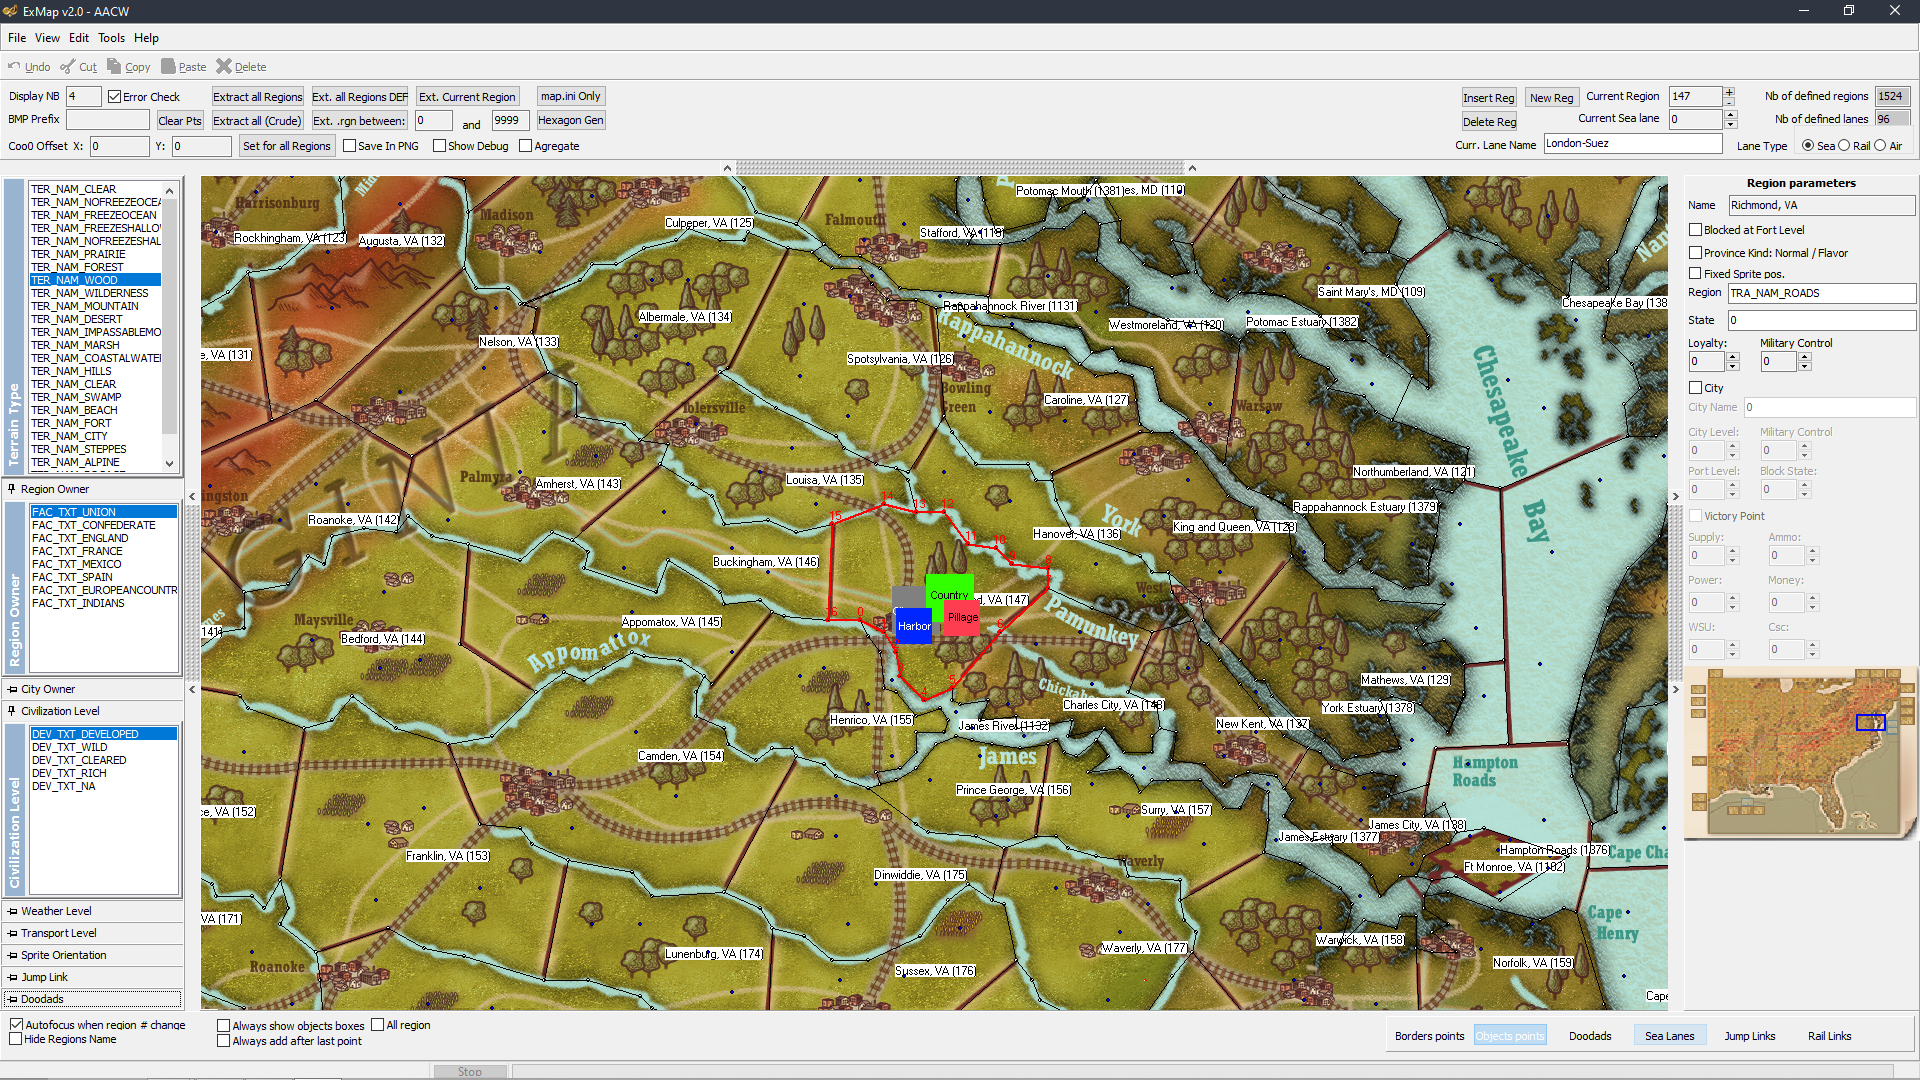Disable the Error Check checkbox
Viewport: 1920px width, 1080px height.
tap(115, 97)
